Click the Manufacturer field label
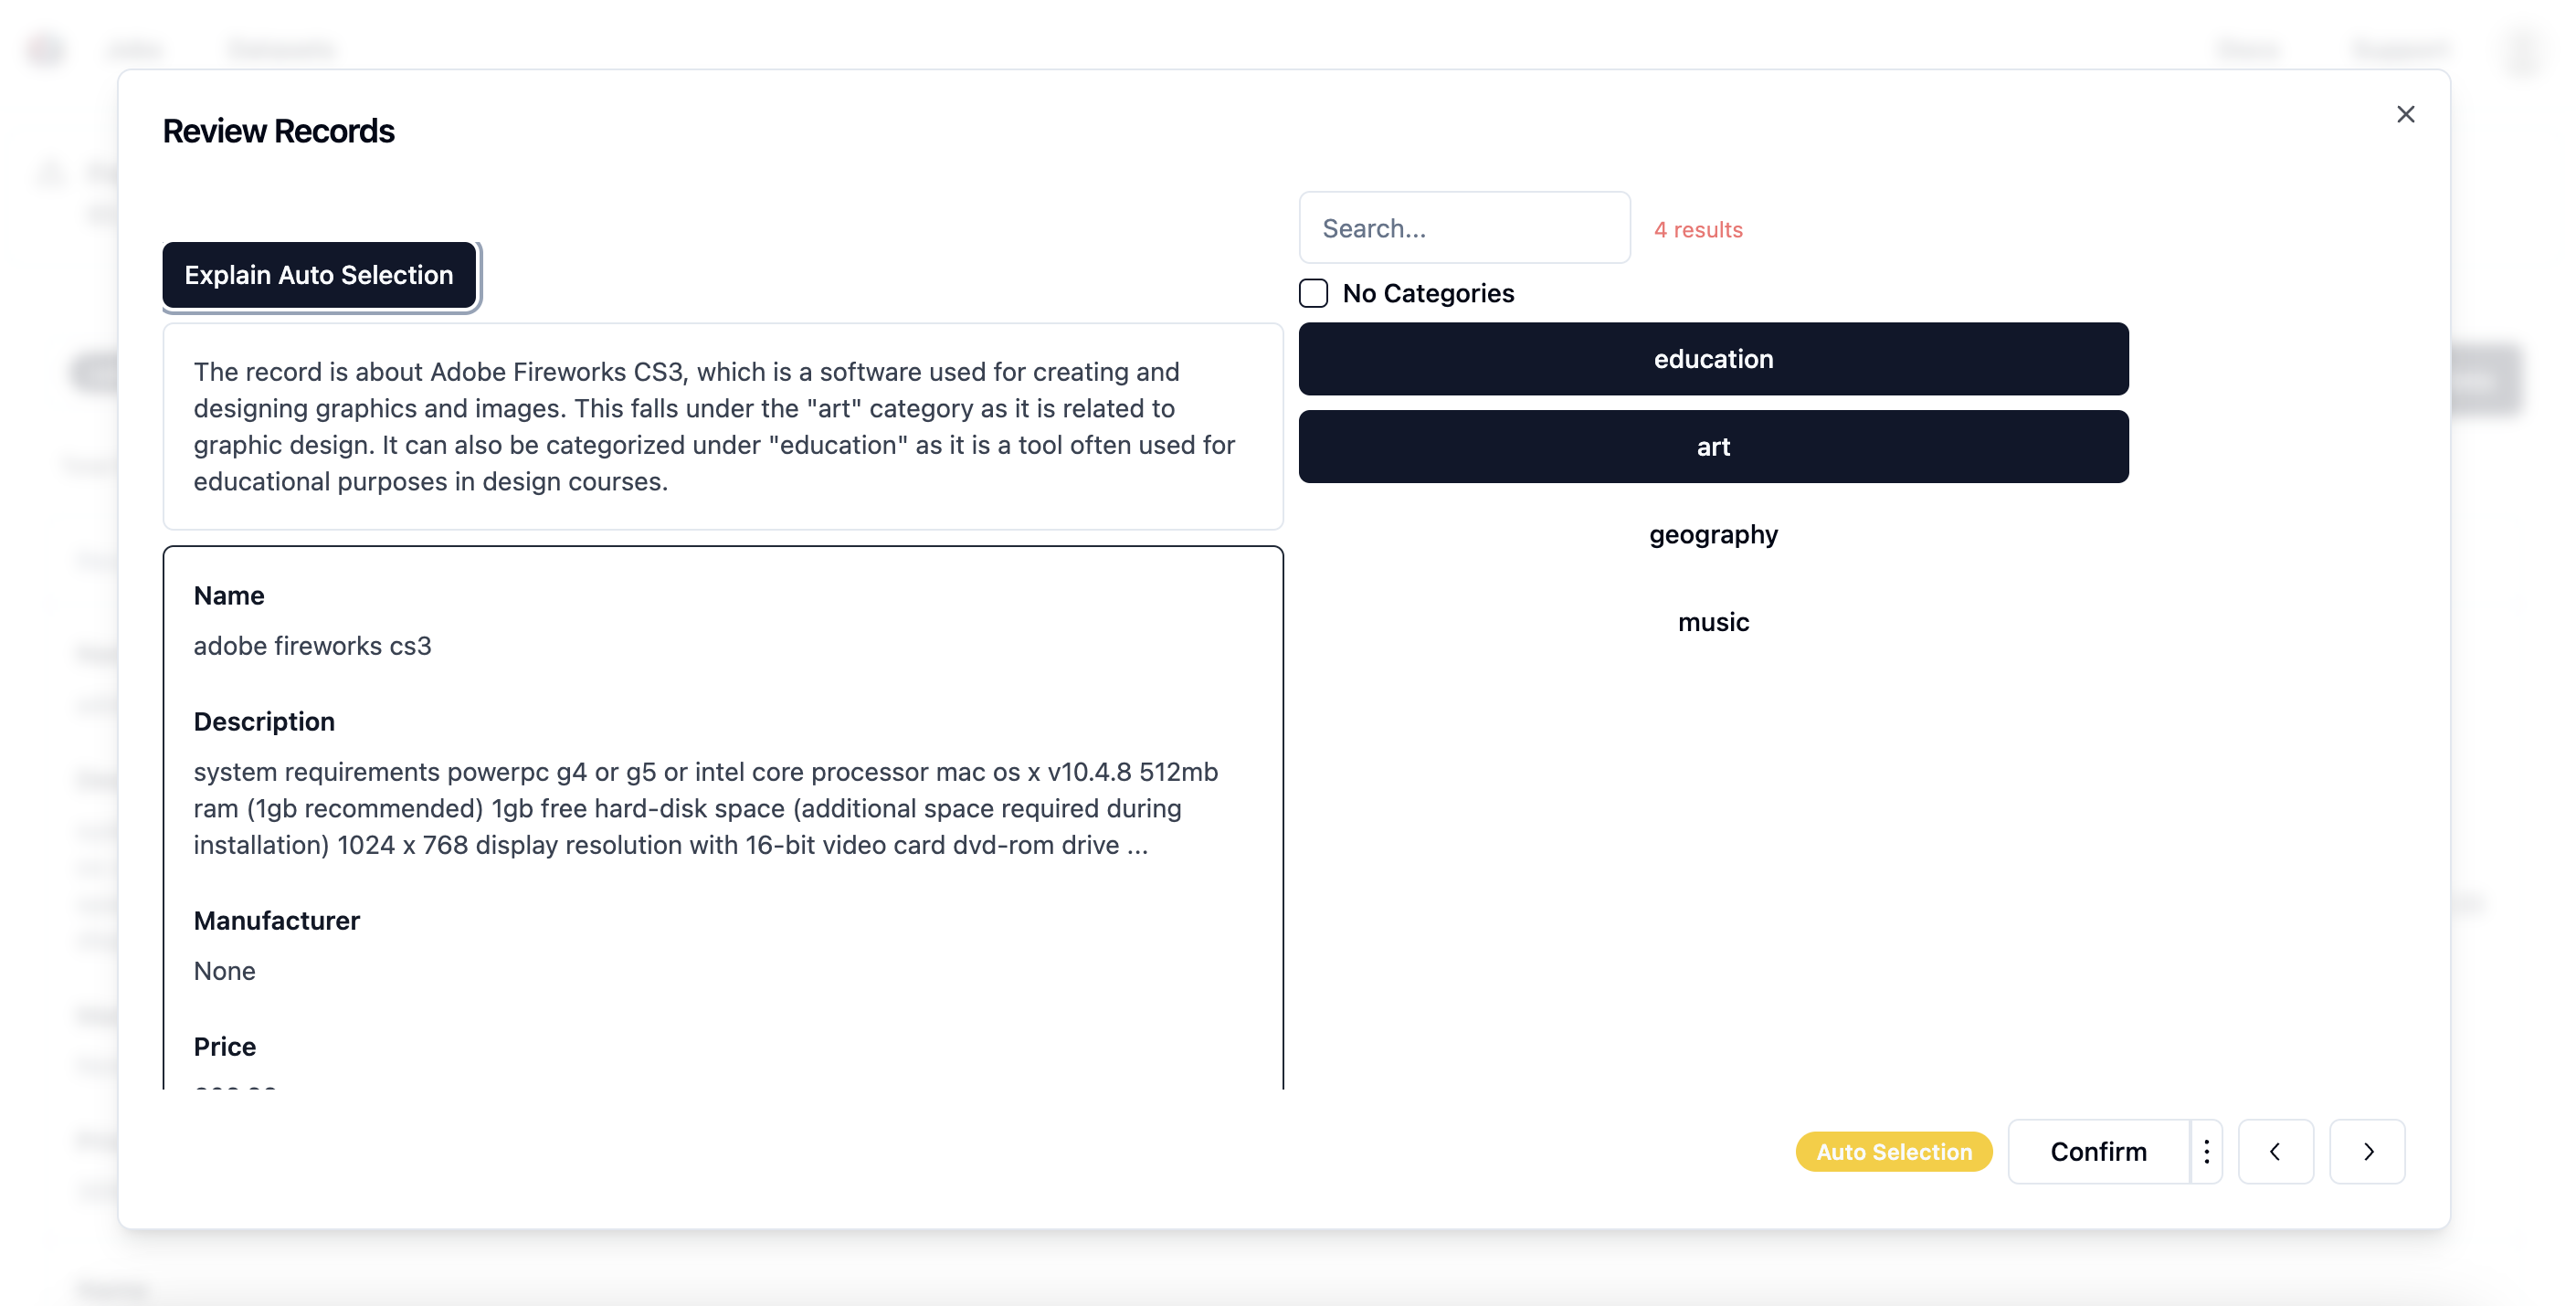The image size is (2576, 1306). click(x=276, y=921)
